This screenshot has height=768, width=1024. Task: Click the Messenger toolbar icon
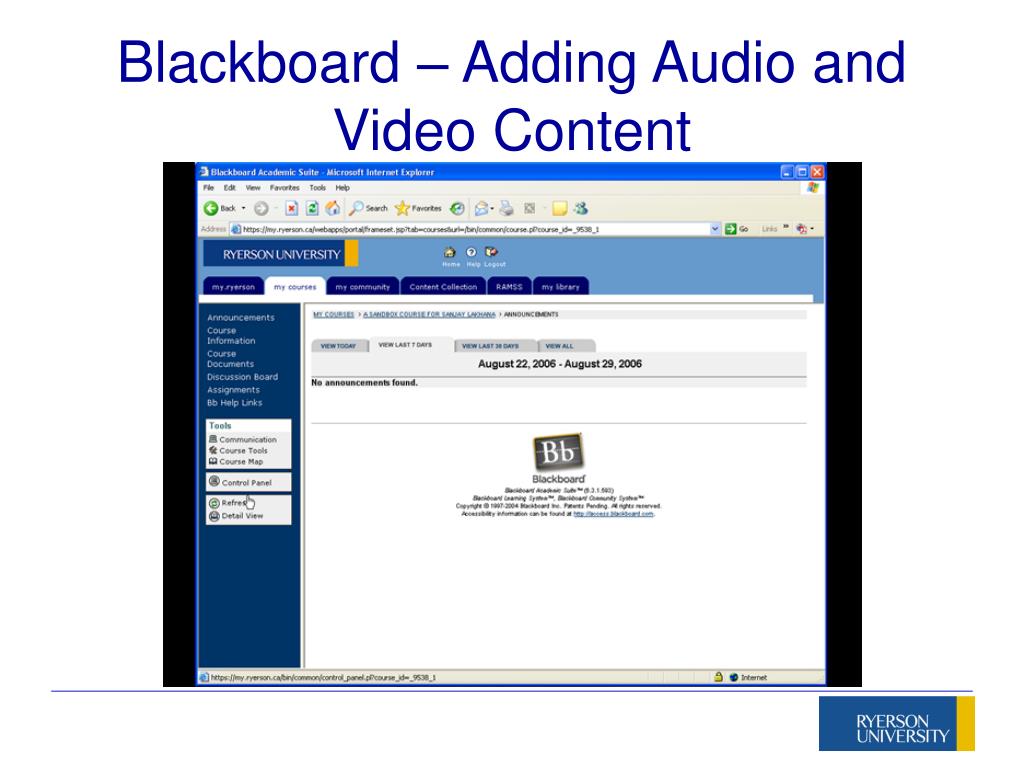click(581, 208)
